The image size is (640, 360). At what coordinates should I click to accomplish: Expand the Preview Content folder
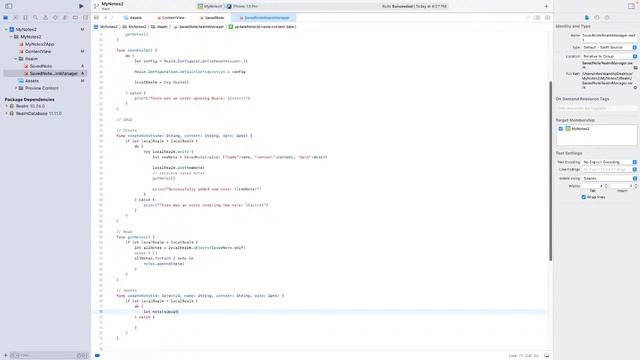[16, 88]
